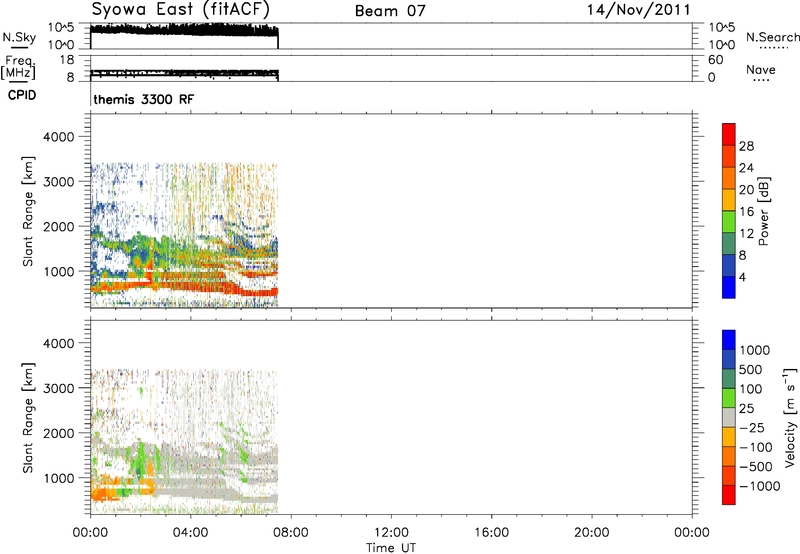Image resolution: width=800 pixels, height=554 pixels.
Task: Pick the gray Velocity segment between -25 and 25
Action: point(729,417)
